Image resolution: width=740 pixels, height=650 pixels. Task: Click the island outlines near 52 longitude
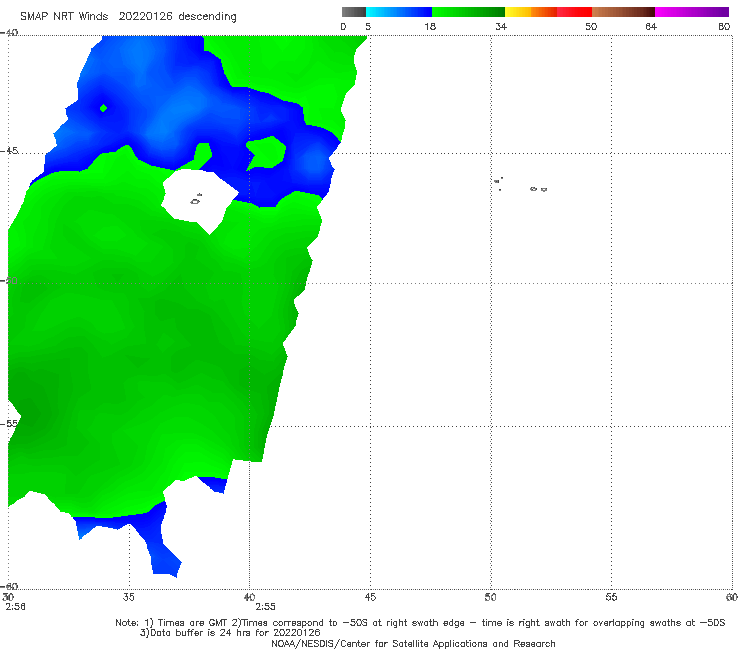[538, 189]
